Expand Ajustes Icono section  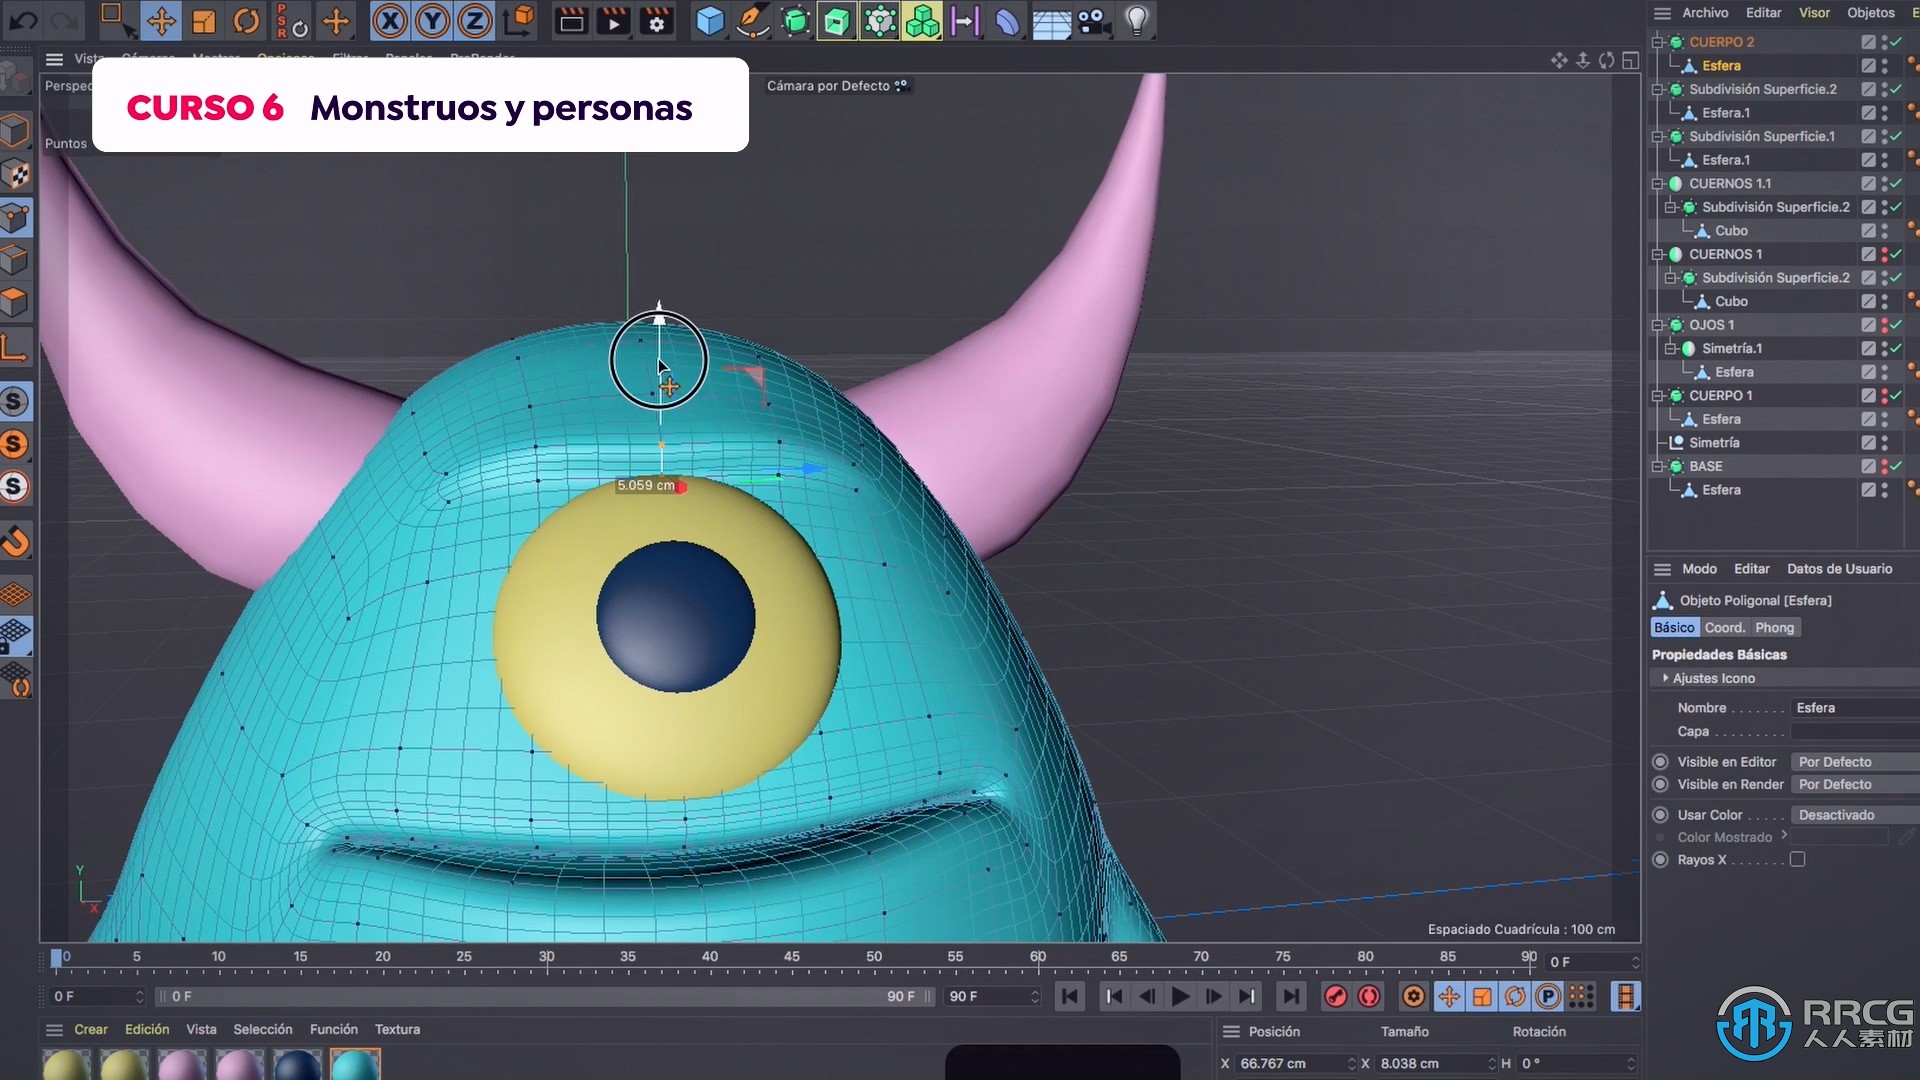pyautogui.click(x=1665, y=678)
